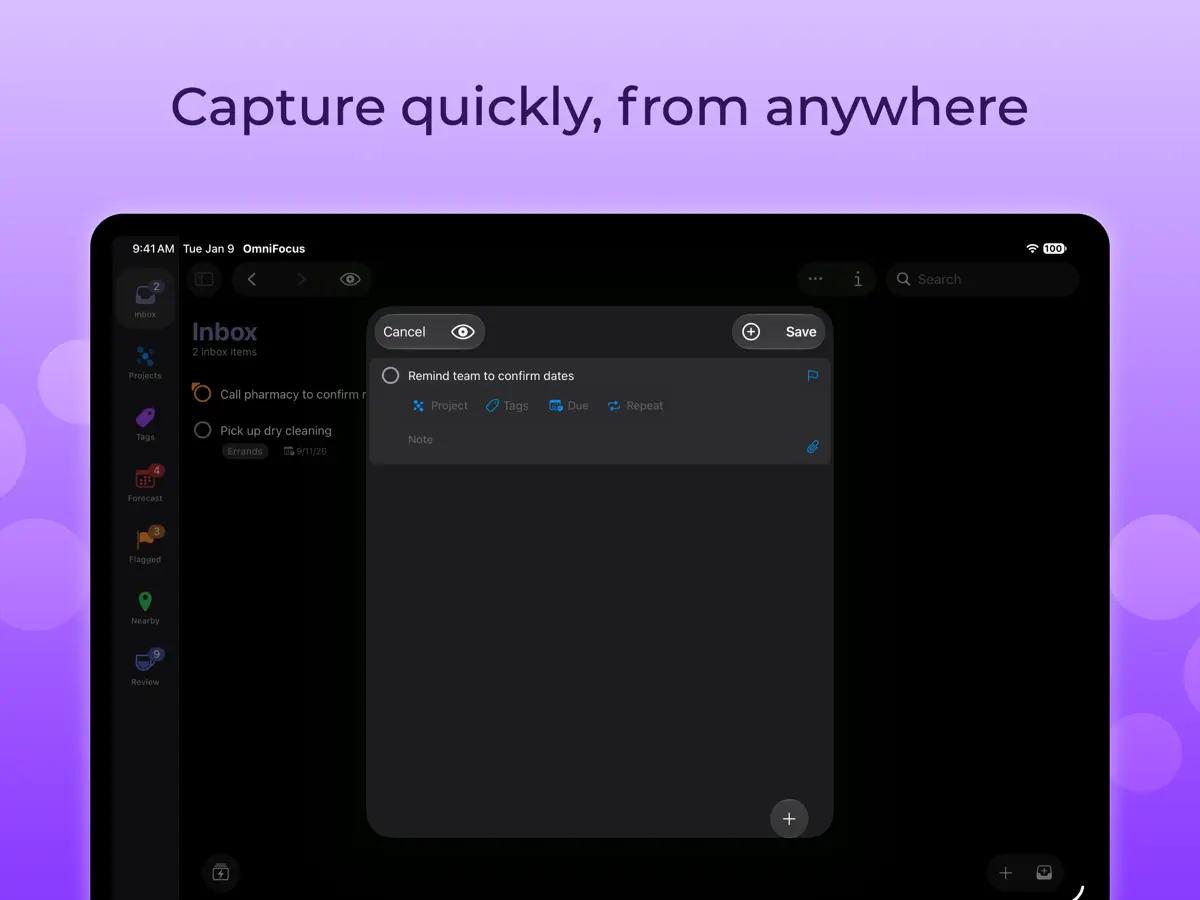Click the Search field
1200x900 pixels.
click(x=982, y=280)
